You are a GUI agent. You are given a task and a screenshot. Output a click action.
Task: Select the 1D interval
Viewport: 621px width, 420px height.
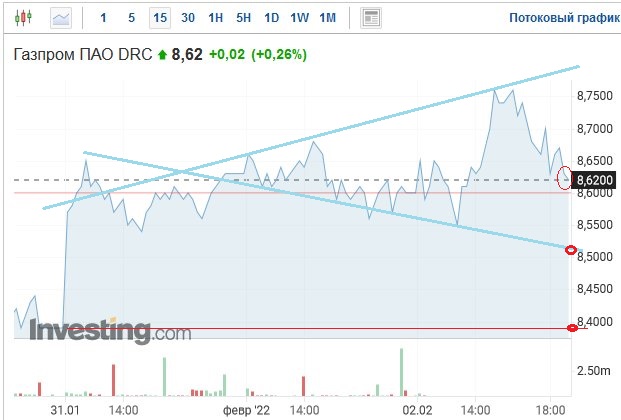272,18
